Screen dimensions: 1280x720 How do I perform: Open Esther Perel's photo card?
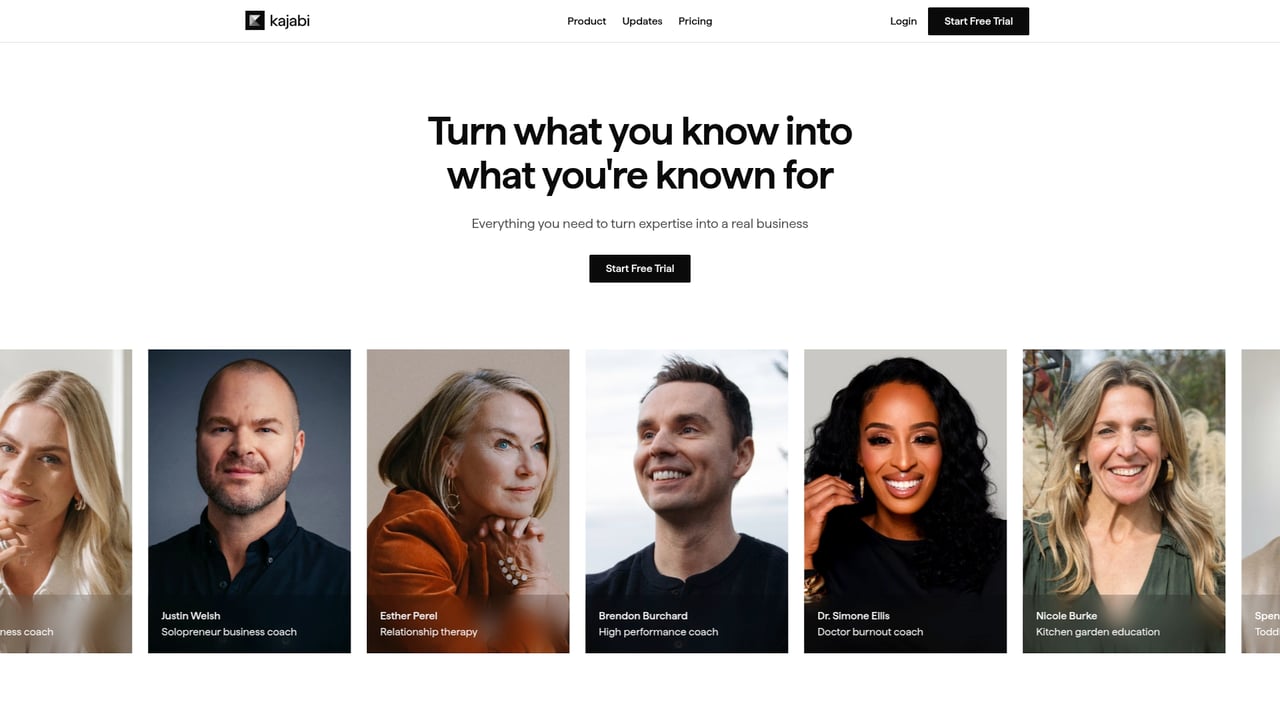[x=468, y=501]
